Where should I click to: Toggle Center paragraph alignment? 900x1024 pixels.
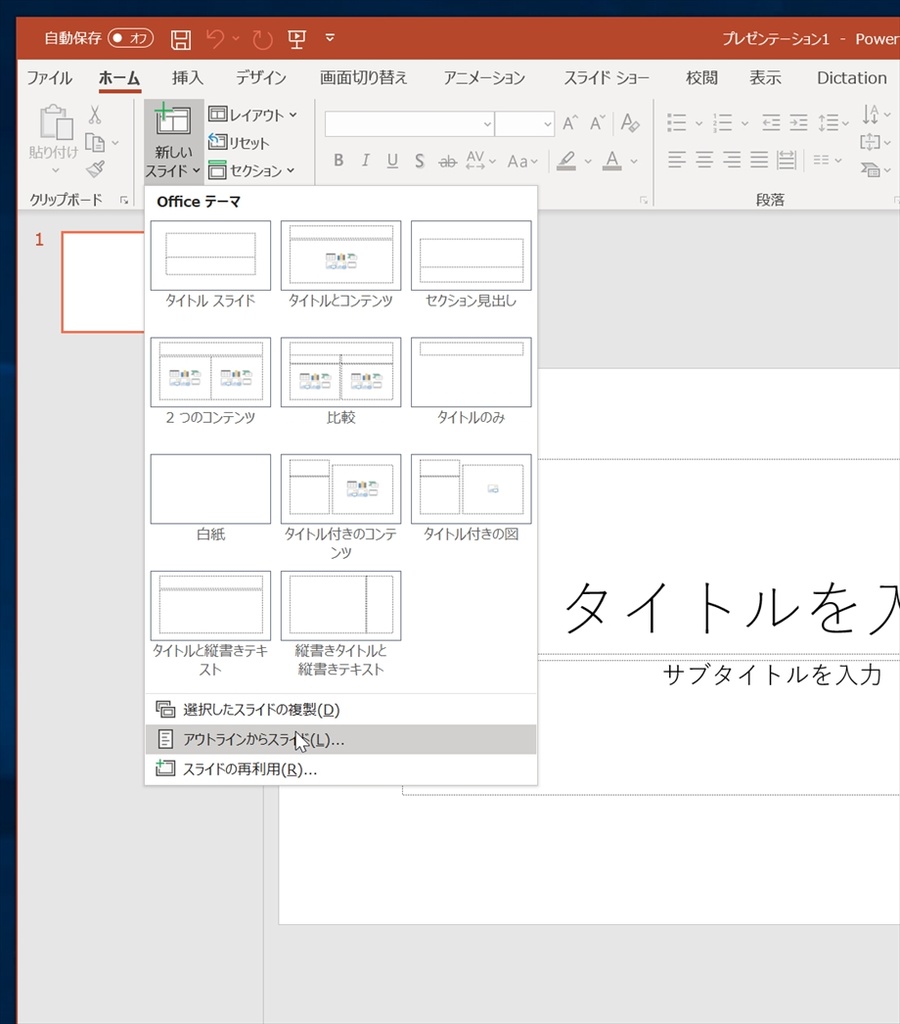pos(704,160)
